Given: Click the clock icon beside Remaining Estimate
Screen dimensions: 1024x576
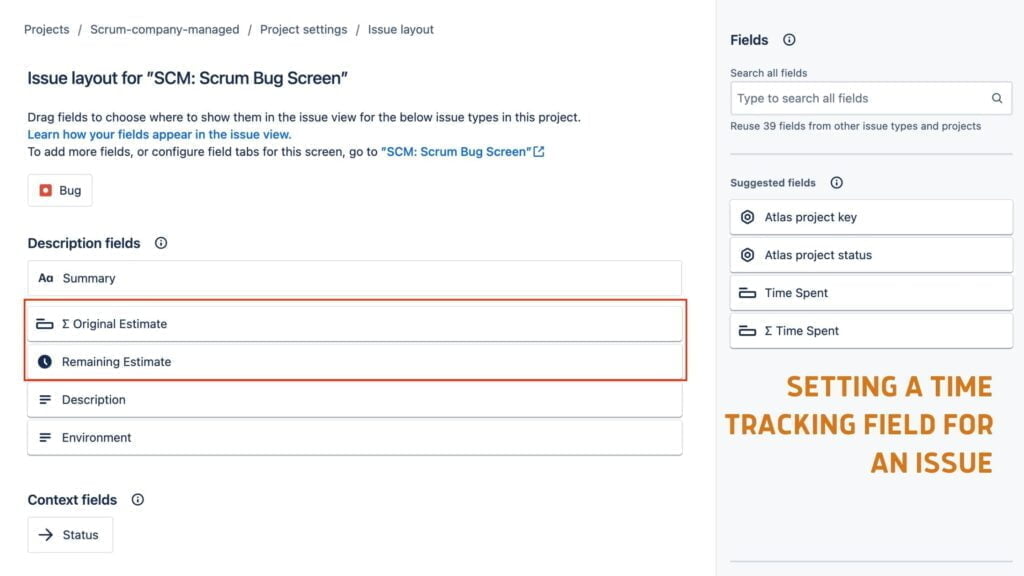Looking at the screenshot, I should (x=47, y=361).
